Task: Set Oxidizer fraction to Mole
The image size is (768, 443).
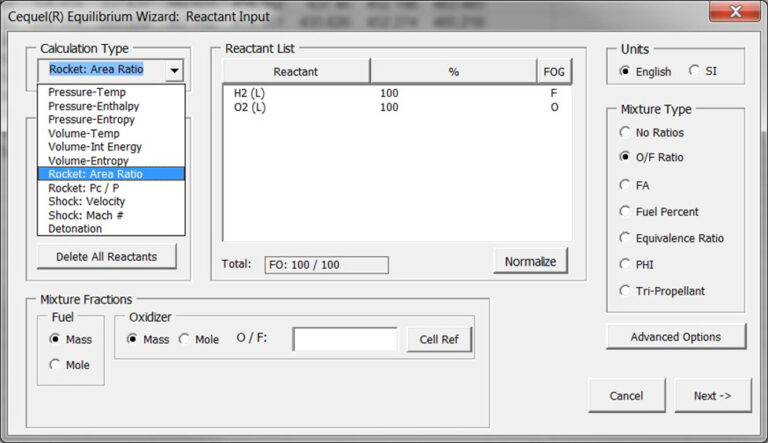Action: pyautogui.click(x=199, y=339)
